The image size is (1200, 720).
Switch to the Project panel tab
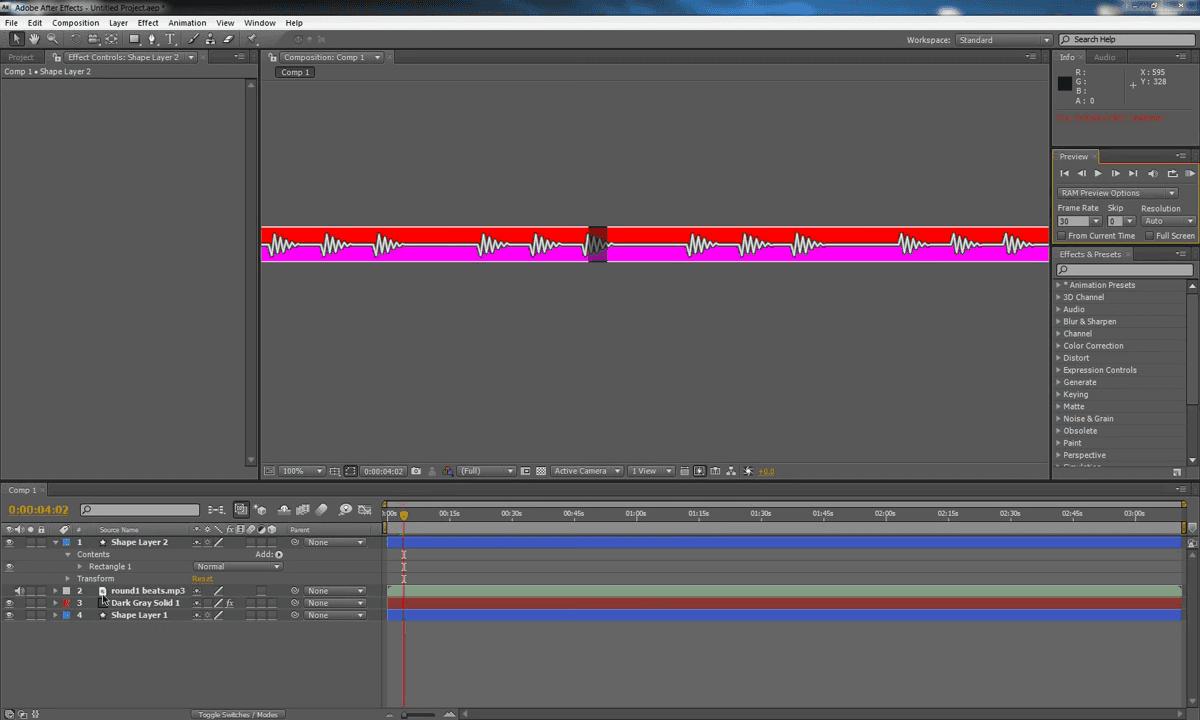click(x=21, y=57)
